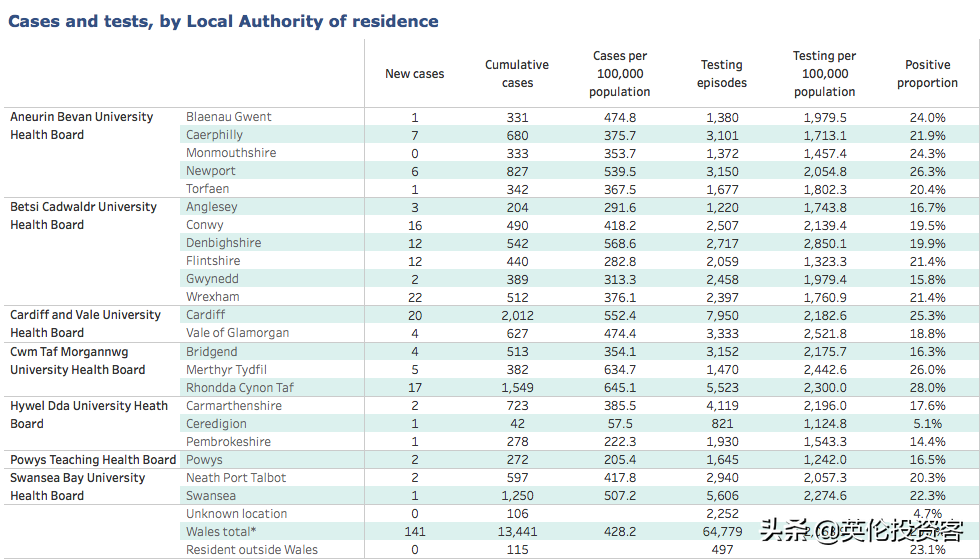Click Newport cumulative cases value 827
Screen dimensions: 980x559
[x=518, y=171]
